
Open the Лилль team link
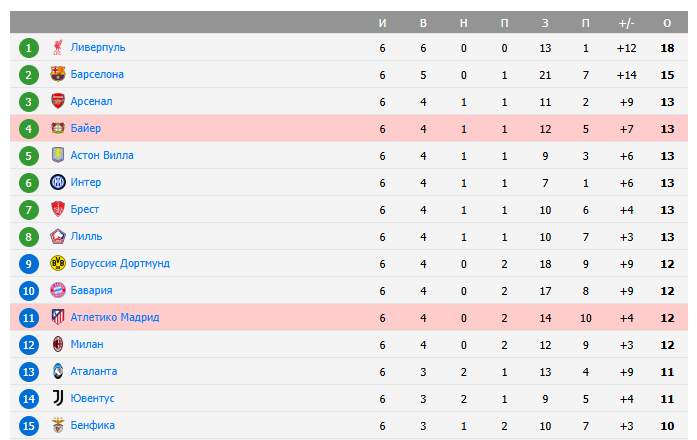(x=86, y=236)
